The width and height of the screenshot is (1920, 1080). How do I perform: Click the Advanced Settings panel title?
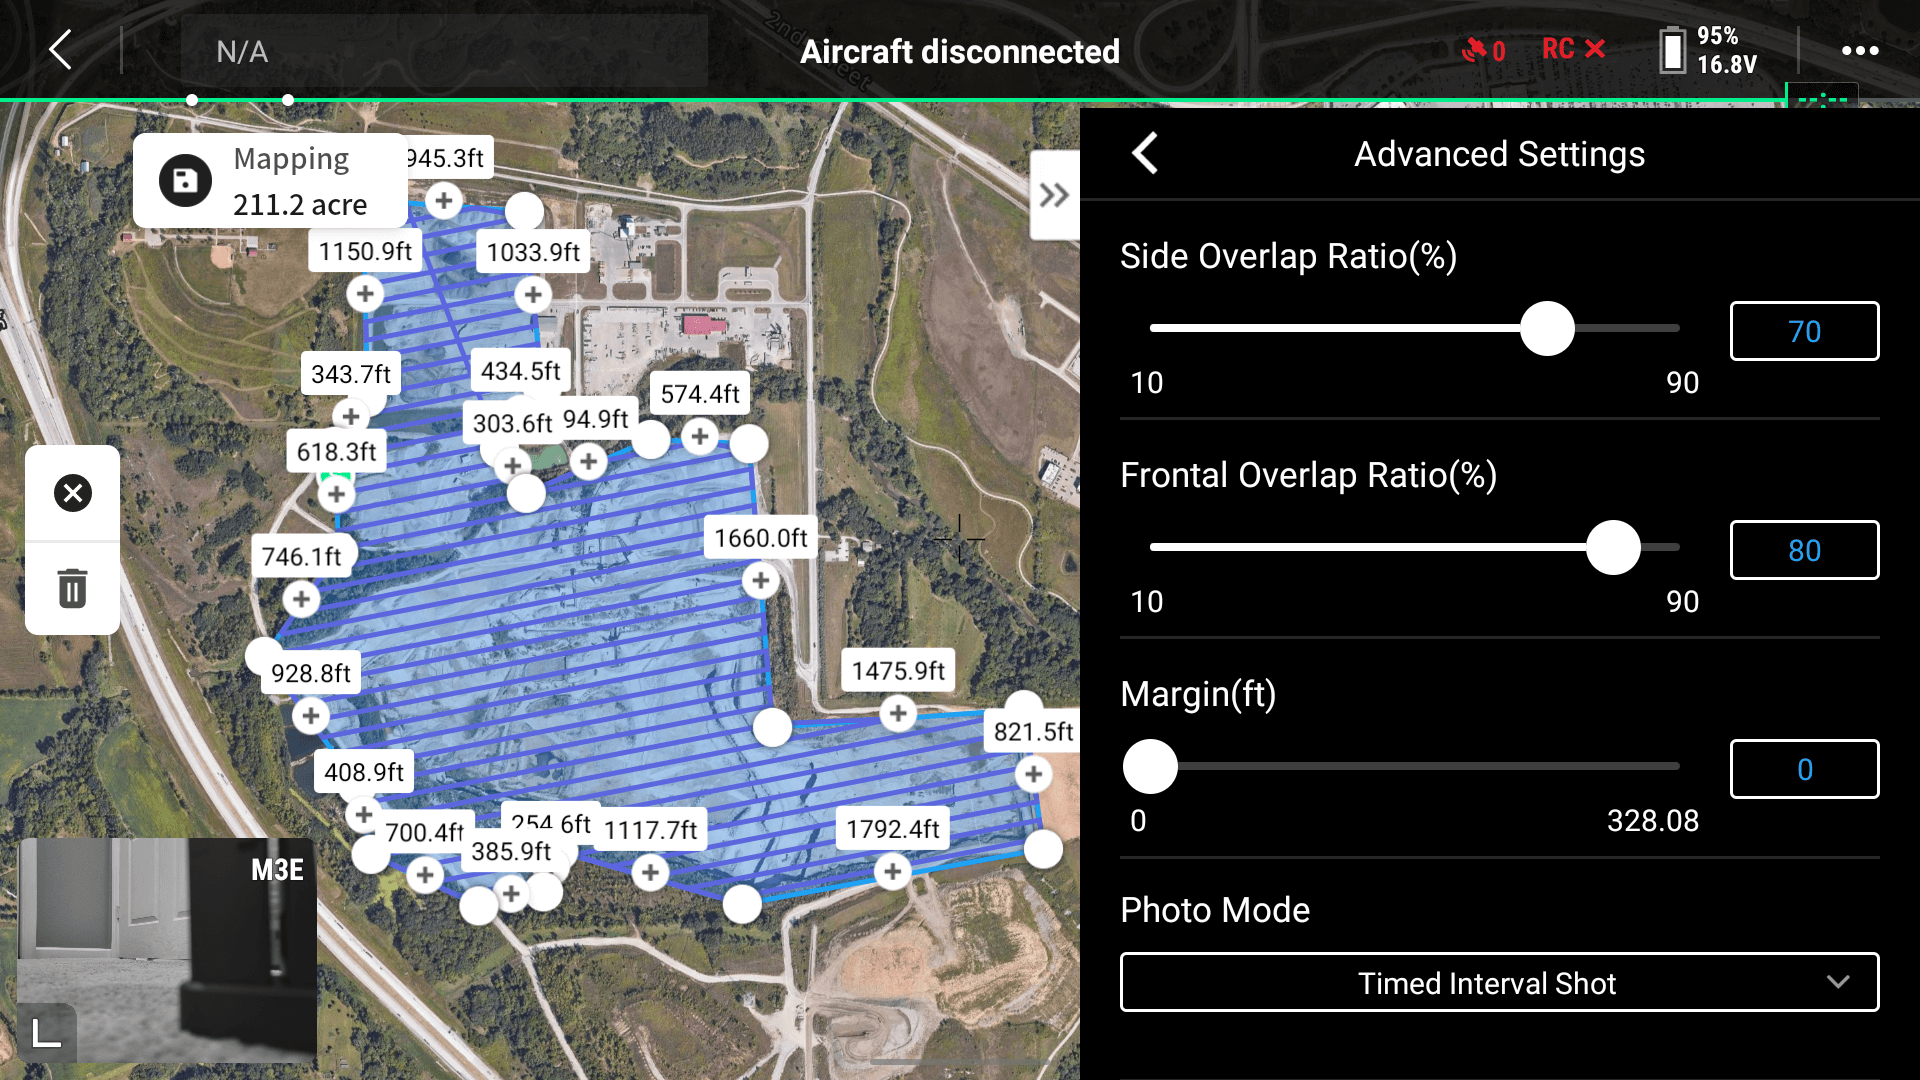point(1499,153)
